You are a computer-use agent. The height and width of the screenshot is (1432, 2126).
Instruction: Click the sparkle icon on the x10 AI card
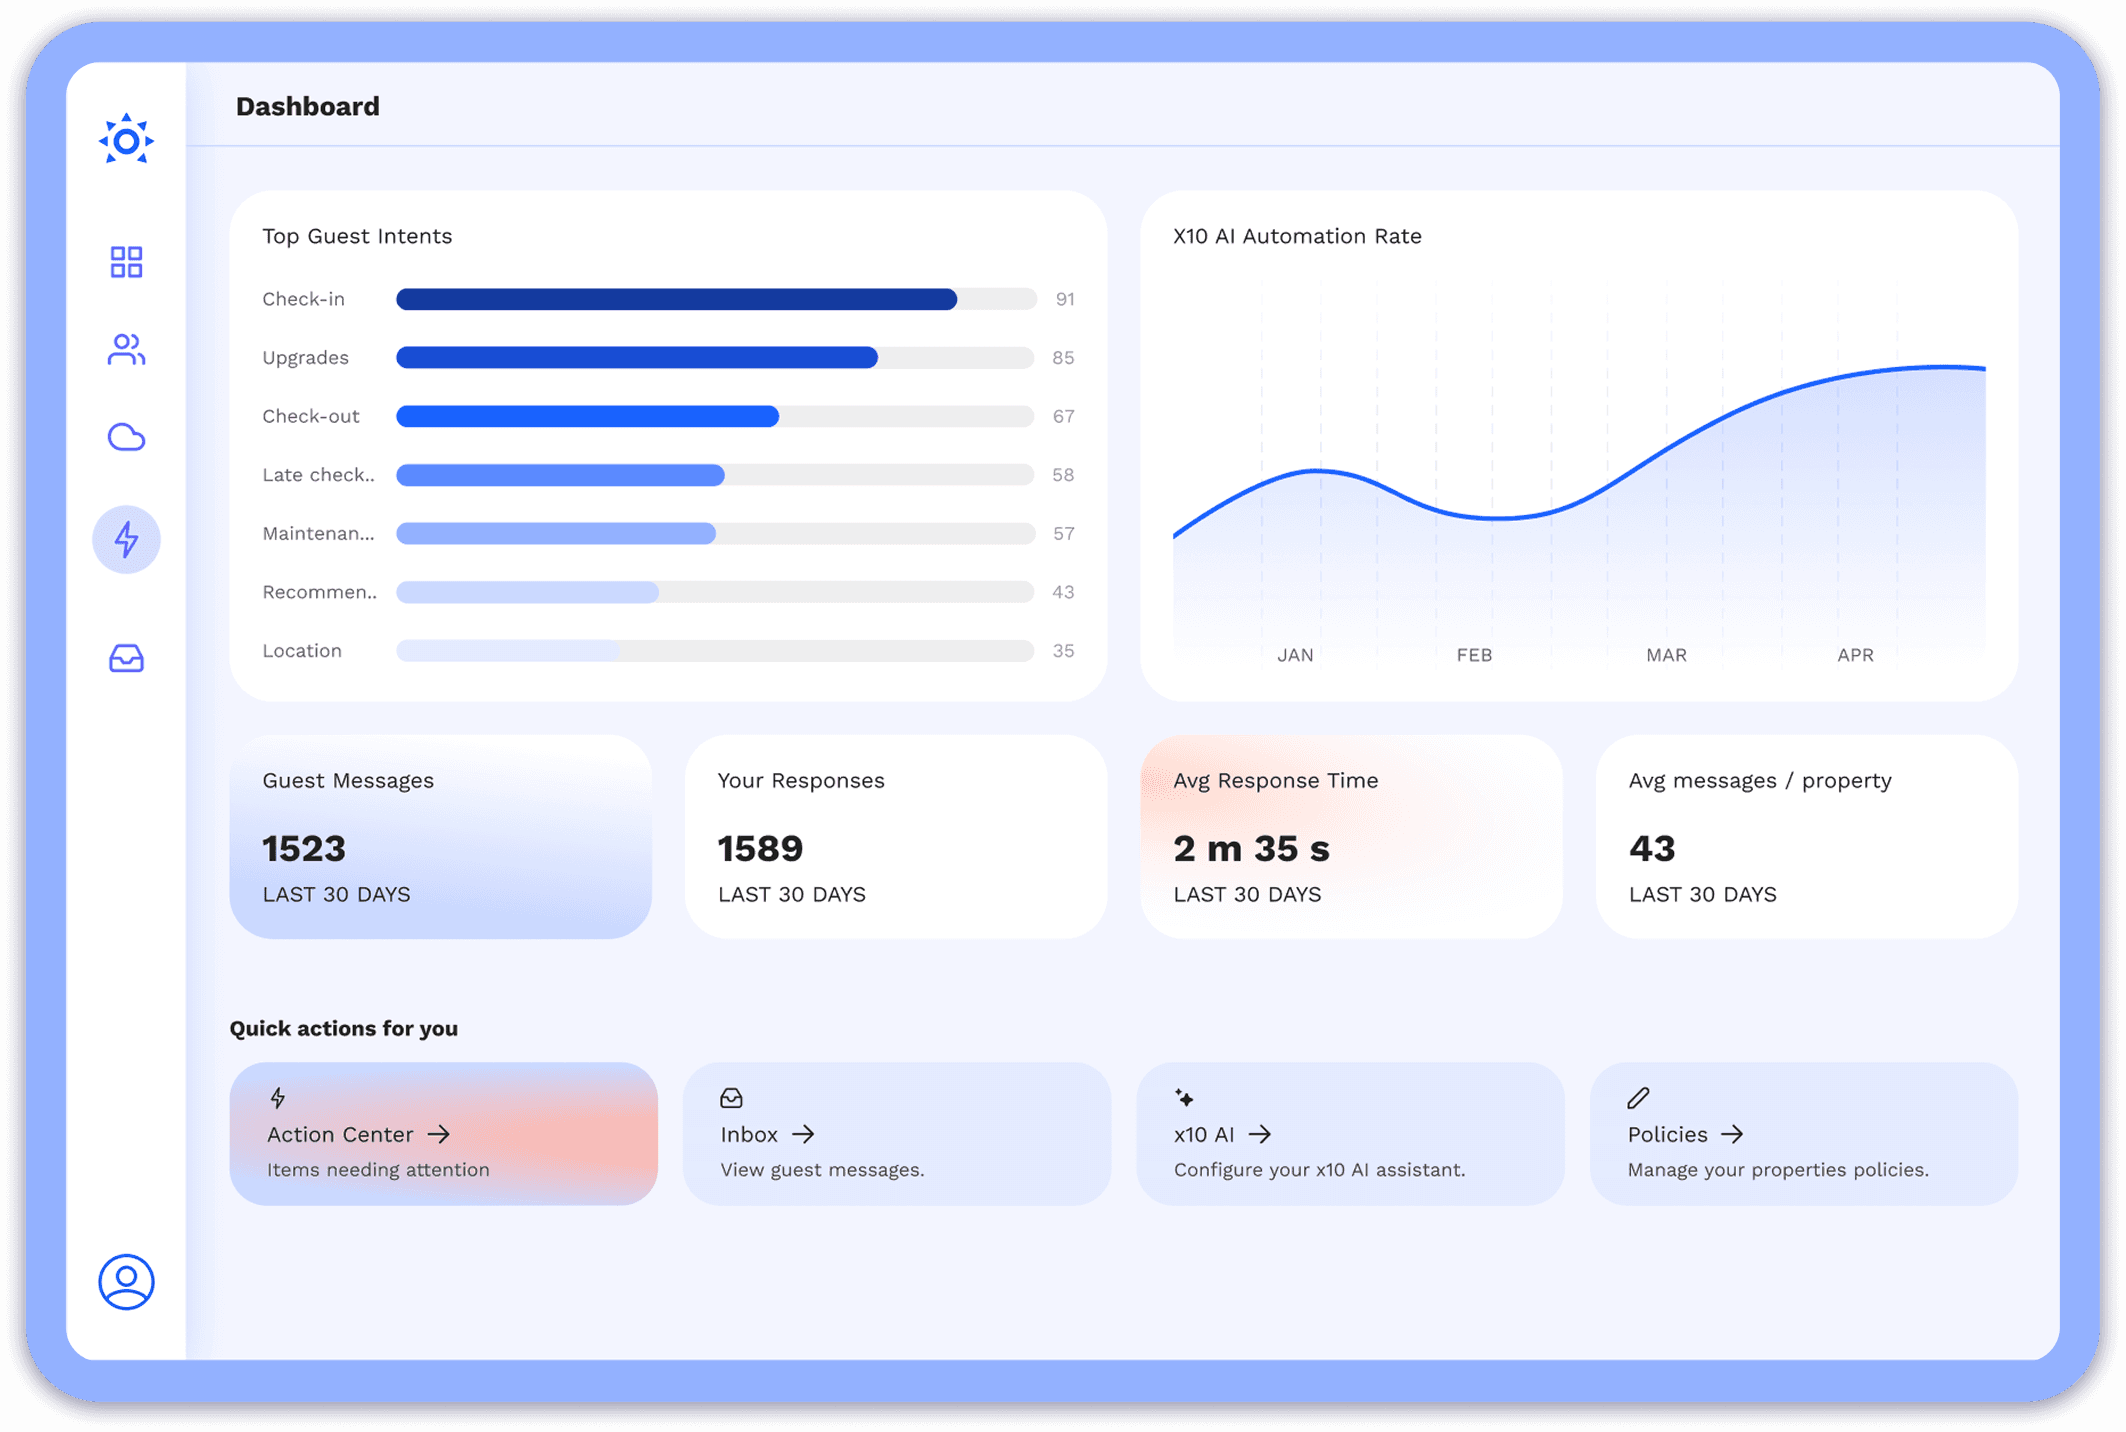pos(1184,1098)
